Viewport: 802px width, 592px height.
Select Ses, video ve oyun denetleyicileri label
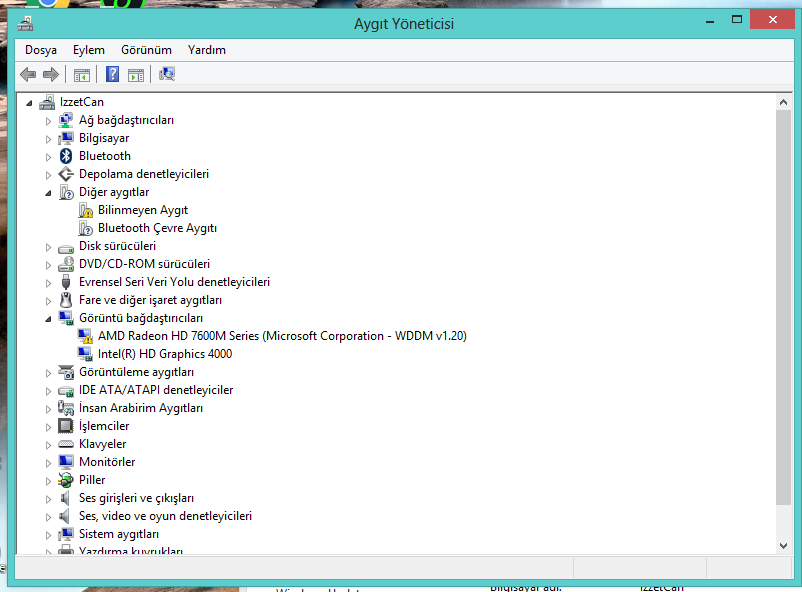[x=165, y=516]
